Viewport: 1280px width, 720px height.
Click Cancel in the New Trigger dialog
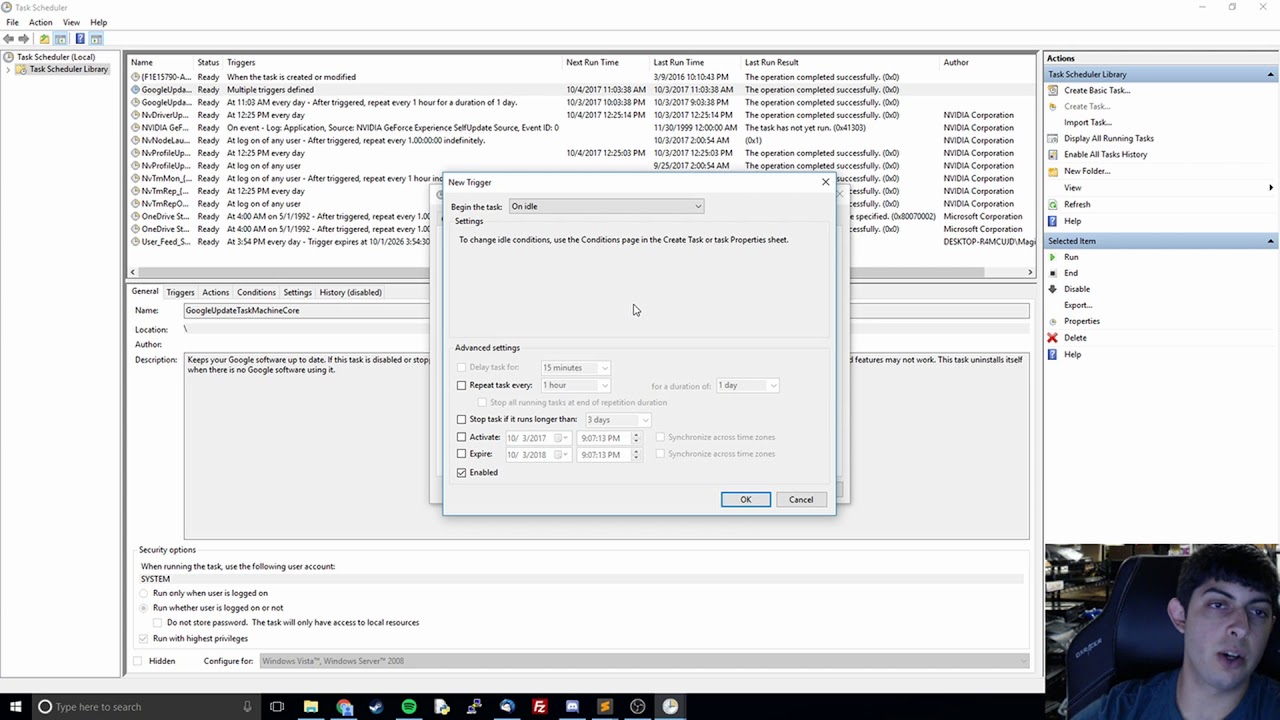coord(801,499)
